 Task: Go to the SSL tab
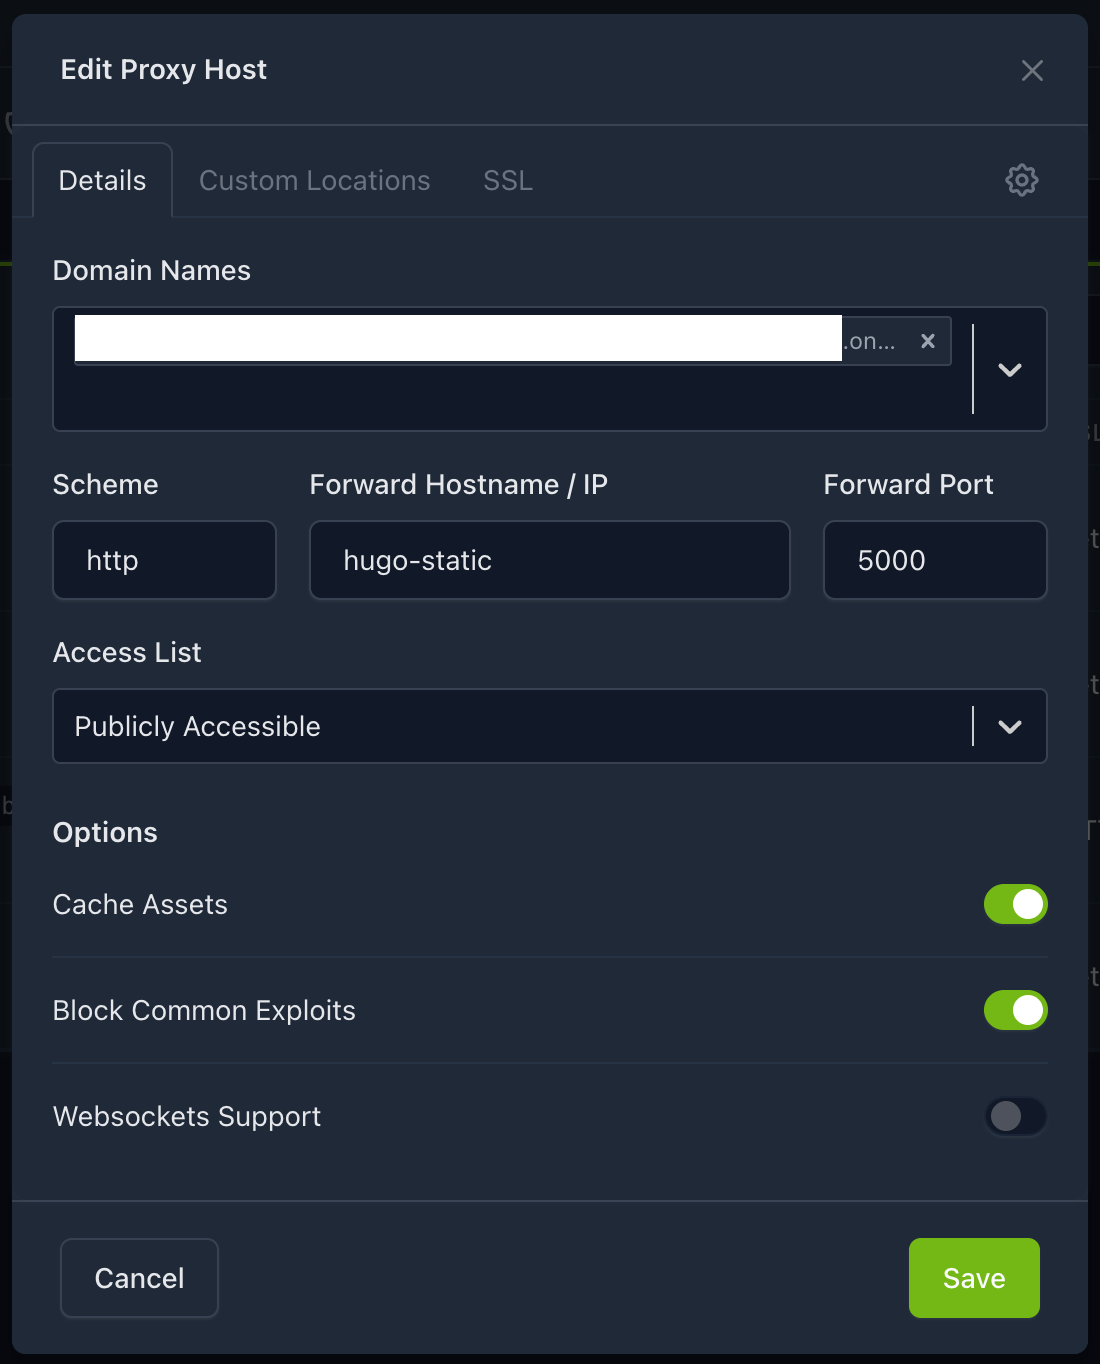coord(508,180)
